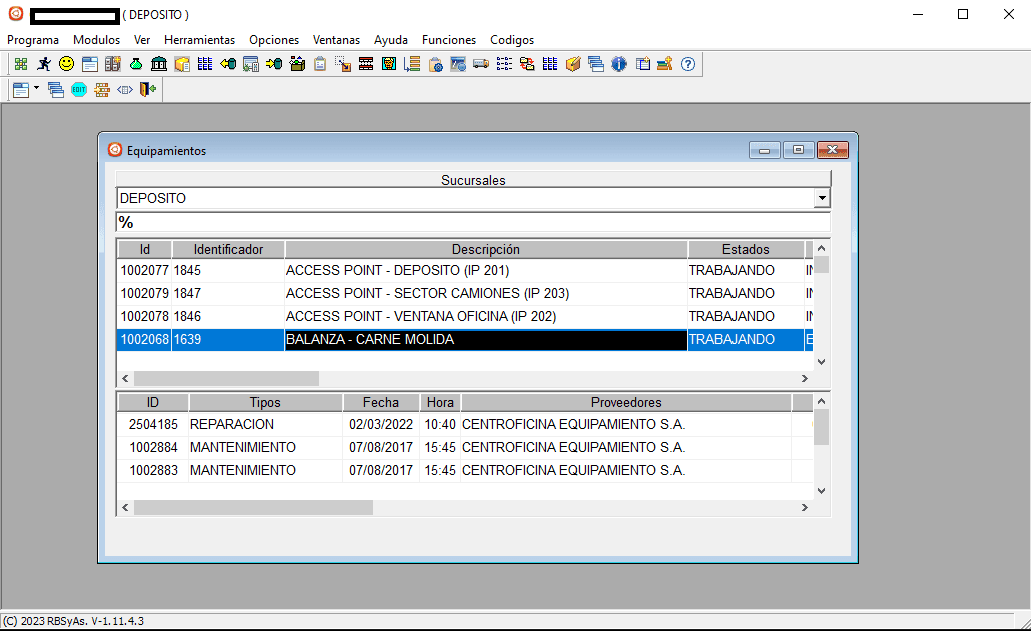Click the dotted selection arrow icon
1031x631 pixels.
tap(343, 64)
